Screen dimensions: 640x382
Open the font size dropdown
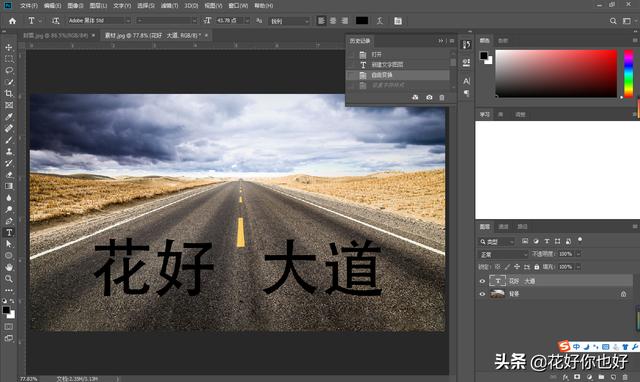click(x=247, y=20)
